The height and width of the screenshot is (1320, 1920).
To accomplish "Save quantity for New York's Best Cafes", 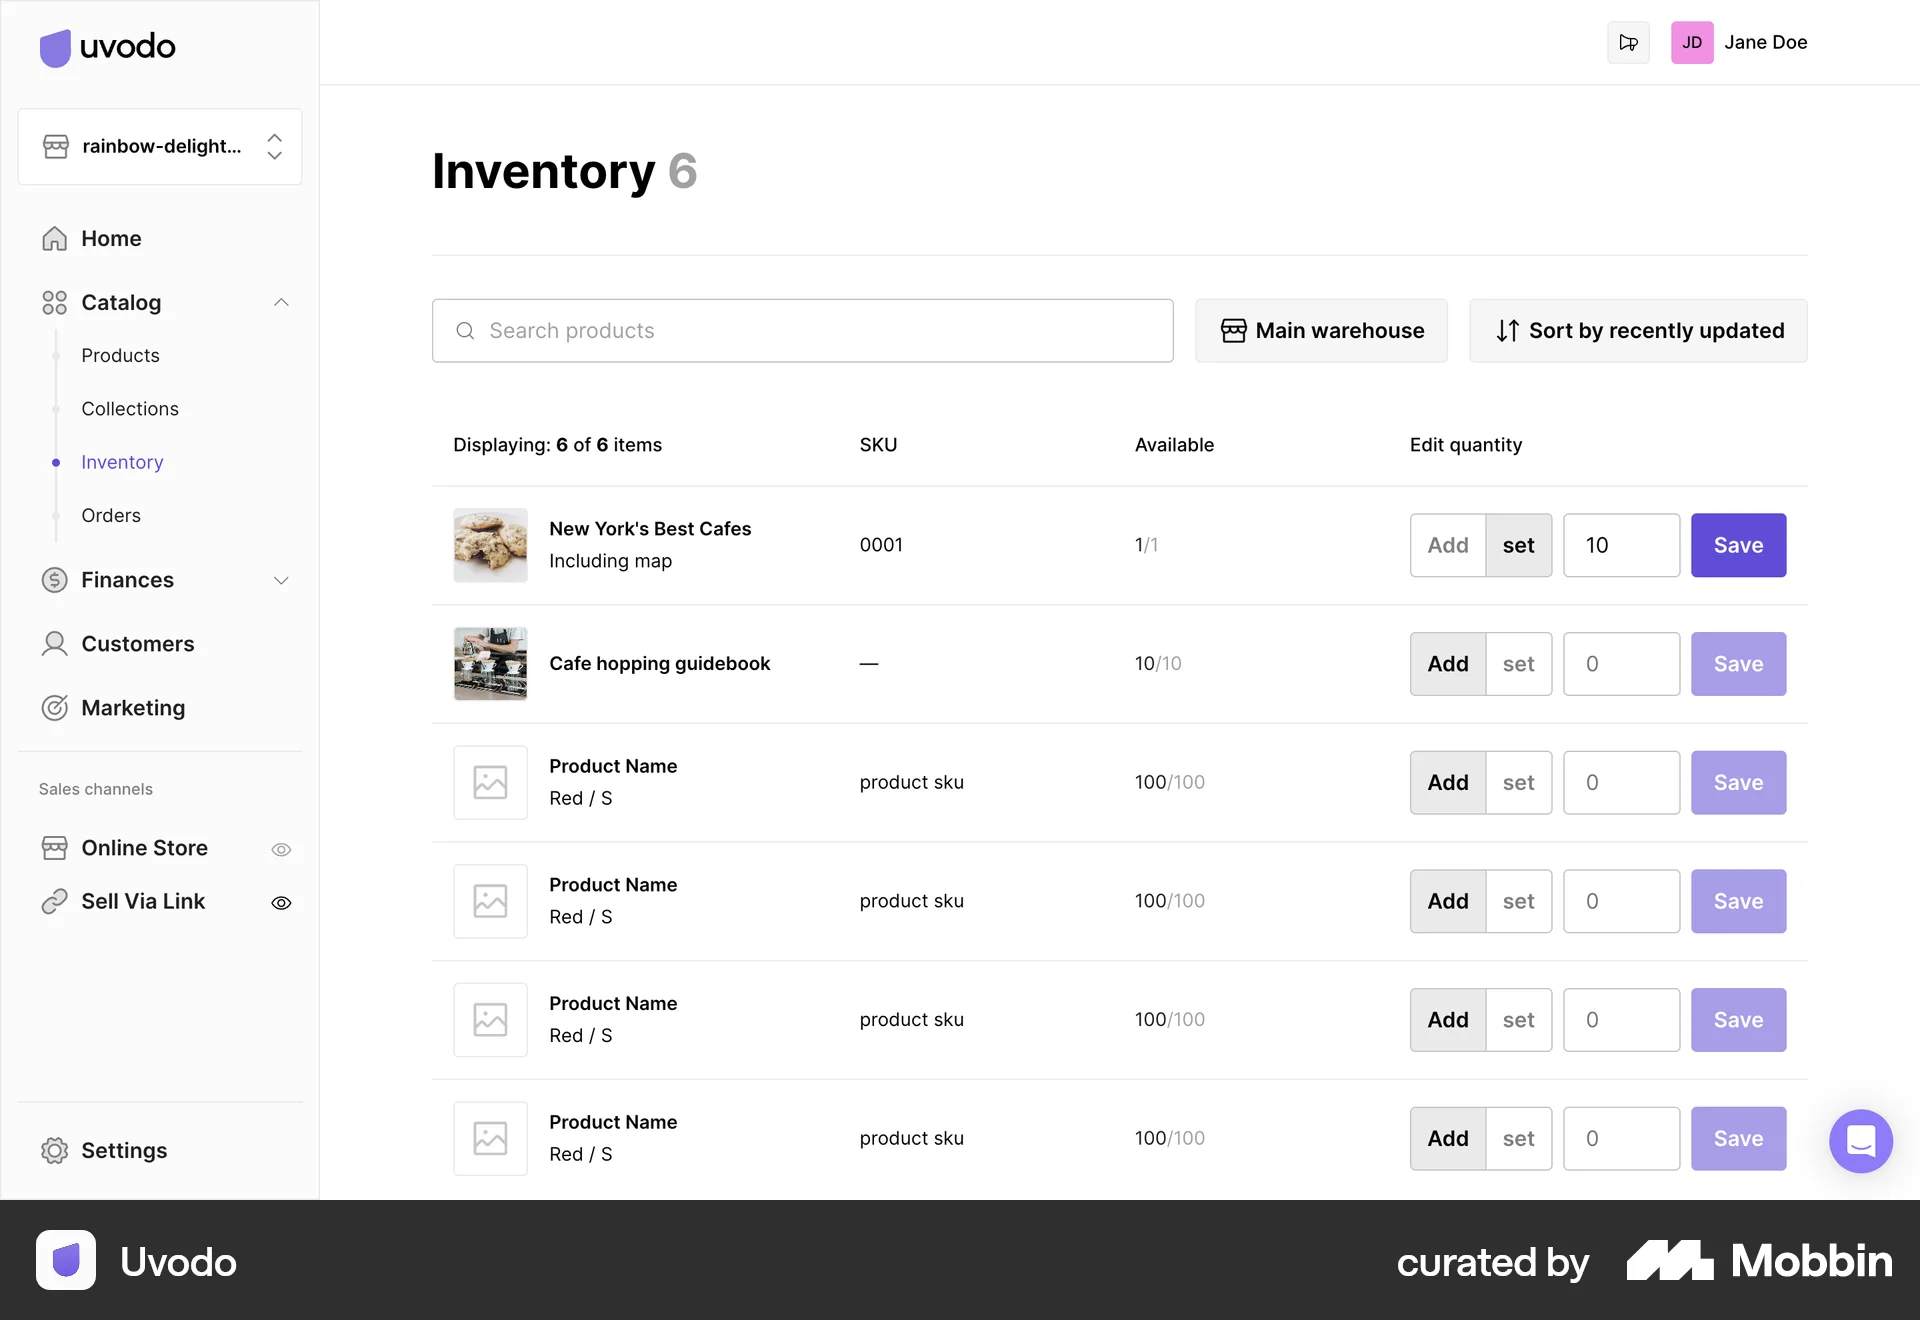I will point(1738,545).
